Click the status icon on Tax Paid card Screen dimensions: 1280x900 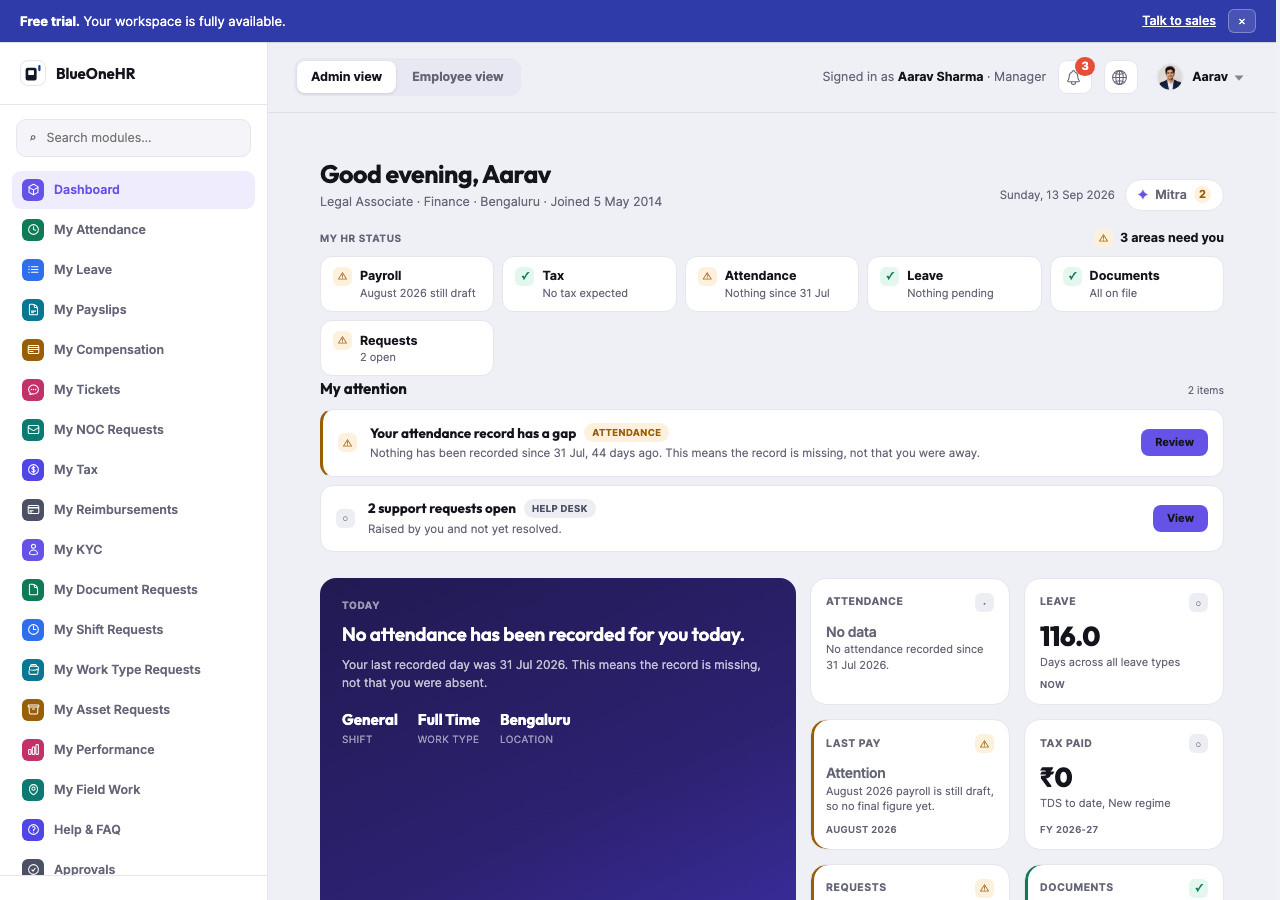pos(1198,744)
